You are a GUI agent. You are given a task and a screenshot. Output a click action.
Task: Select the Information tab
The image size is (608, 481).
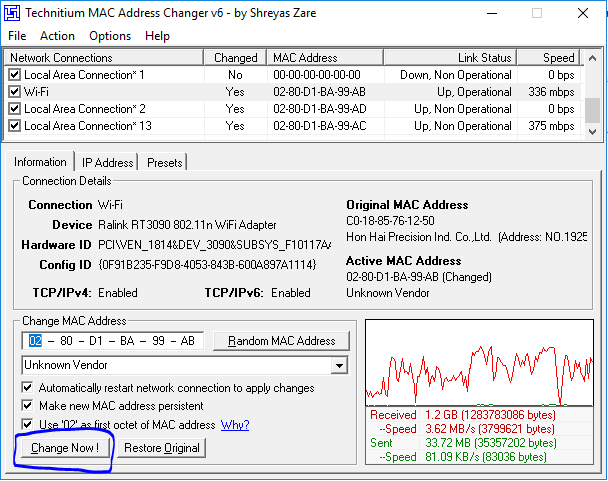coord(40,162)
